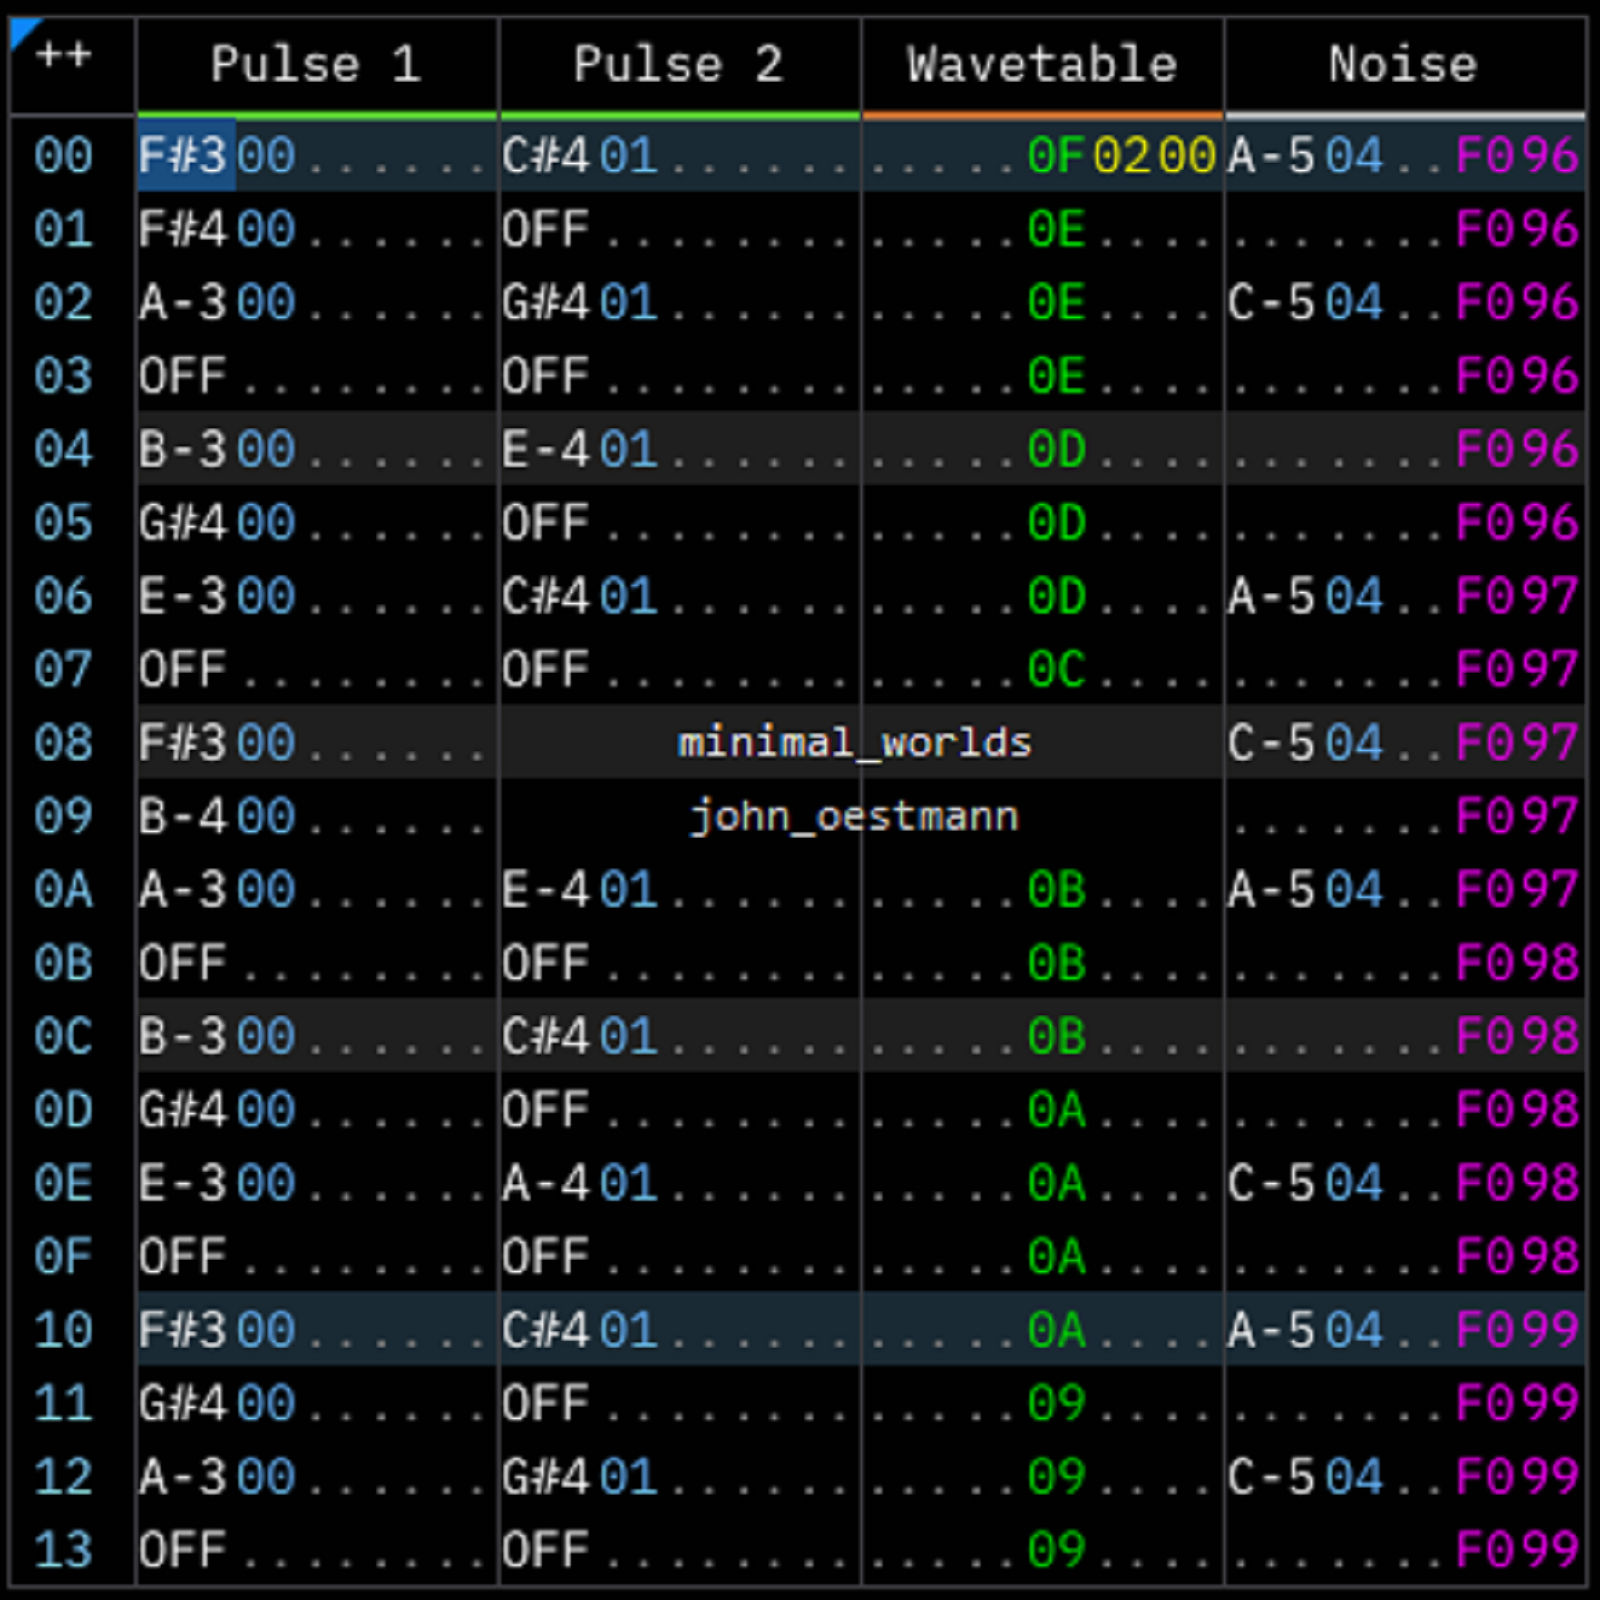Toggle the Pulse 2 channel header
This screenshot has height=1600, width=1600.
pyautogui.click(x=678, y=65)
